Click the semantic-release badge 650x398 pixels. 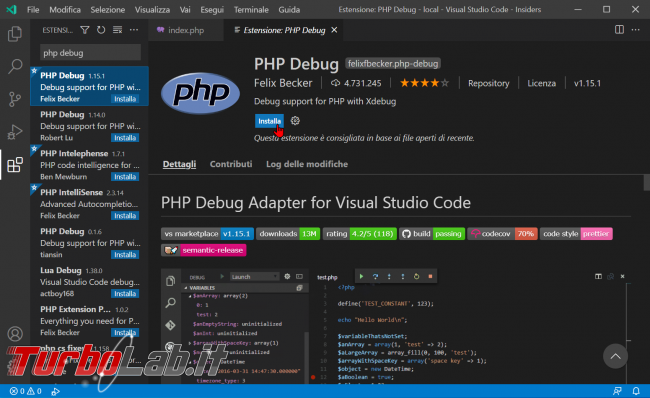tap(204, 250)
